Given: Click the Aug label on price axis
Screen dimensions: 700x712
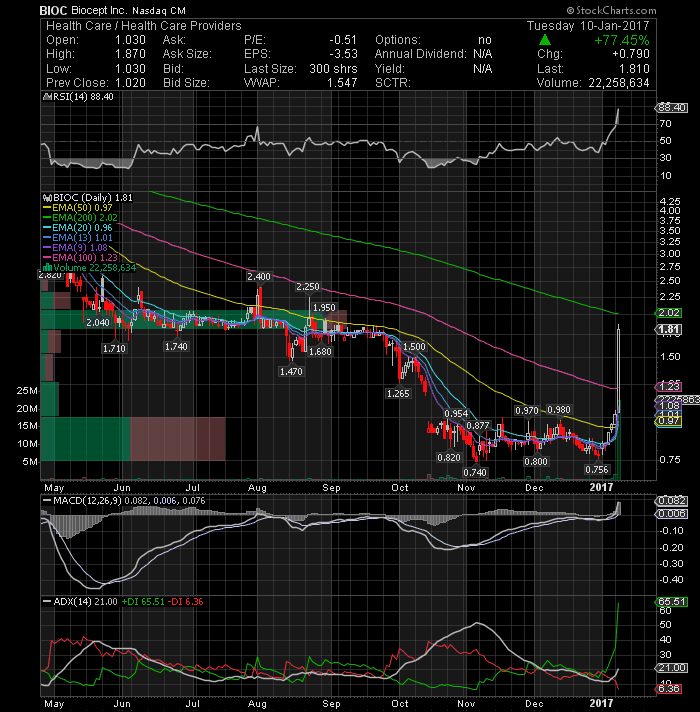Looking at the screenshot, I should click(257, 488).
